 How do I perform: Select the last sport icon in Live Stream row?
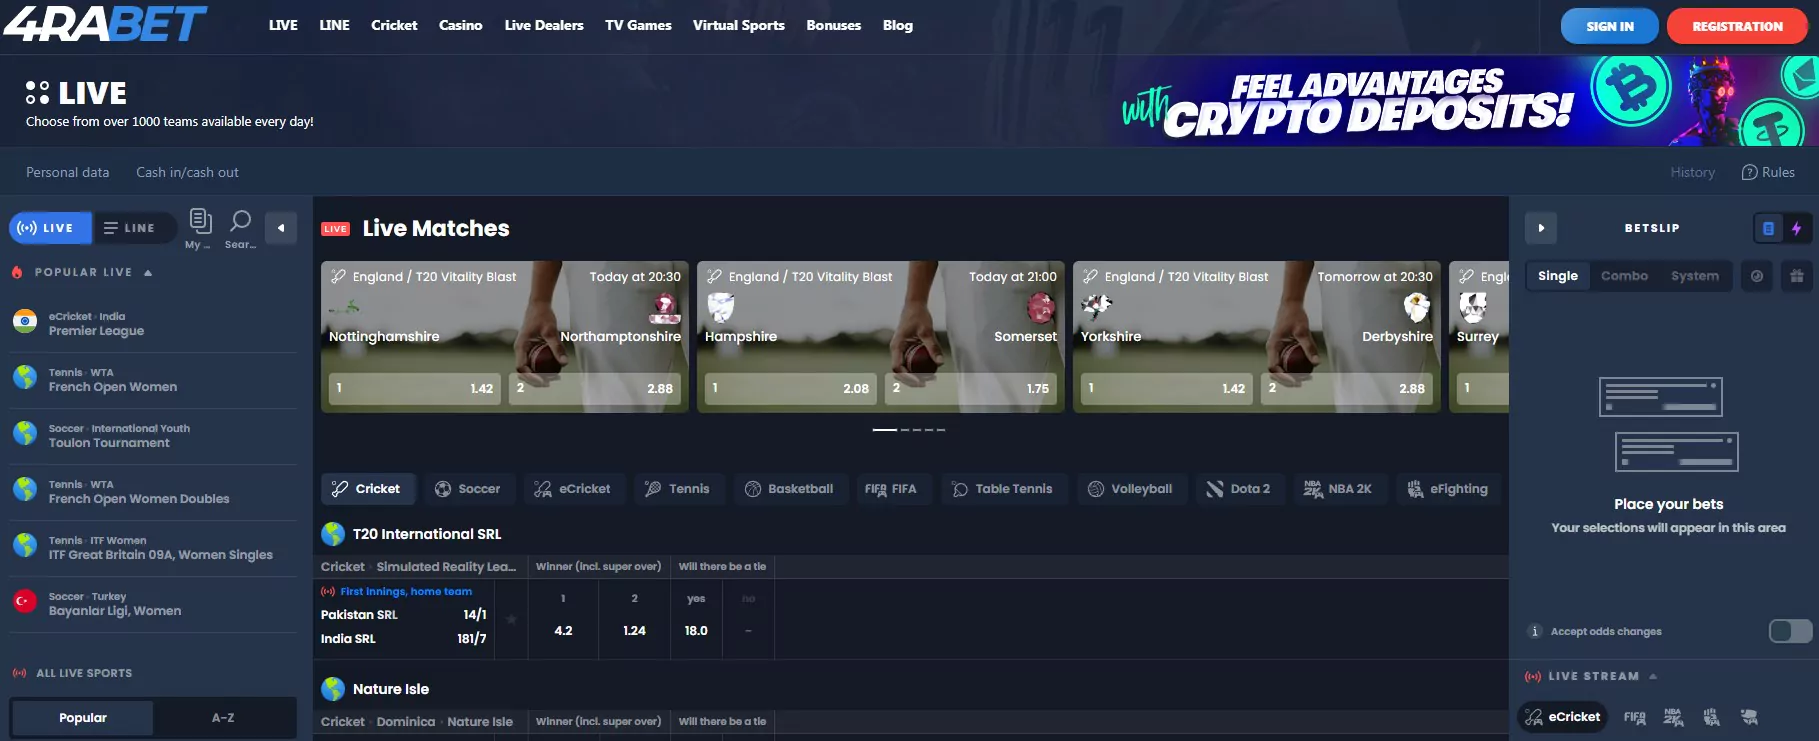point(1749,717)
